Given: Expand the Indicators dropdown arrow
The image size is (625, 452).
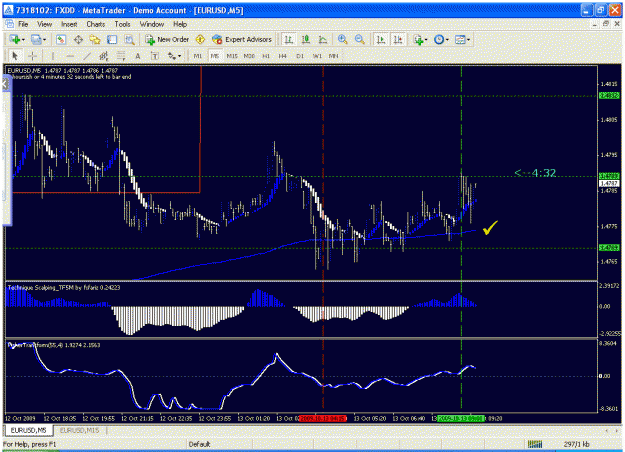Looking at the screenshot, I should [x=426, y=39].
